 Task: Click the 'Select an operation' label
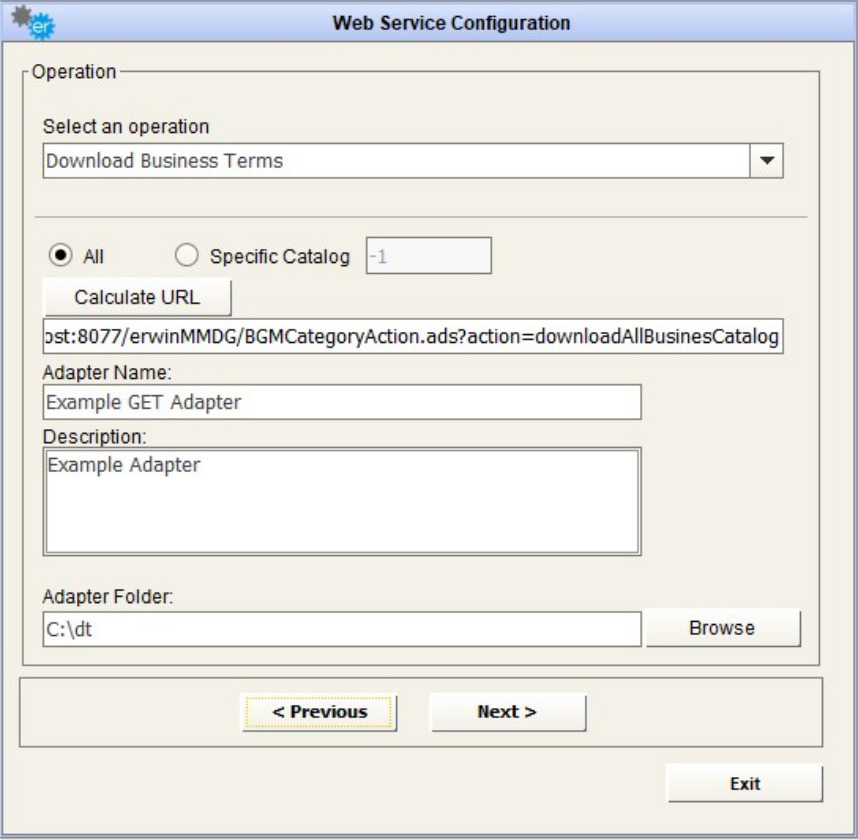126,127
